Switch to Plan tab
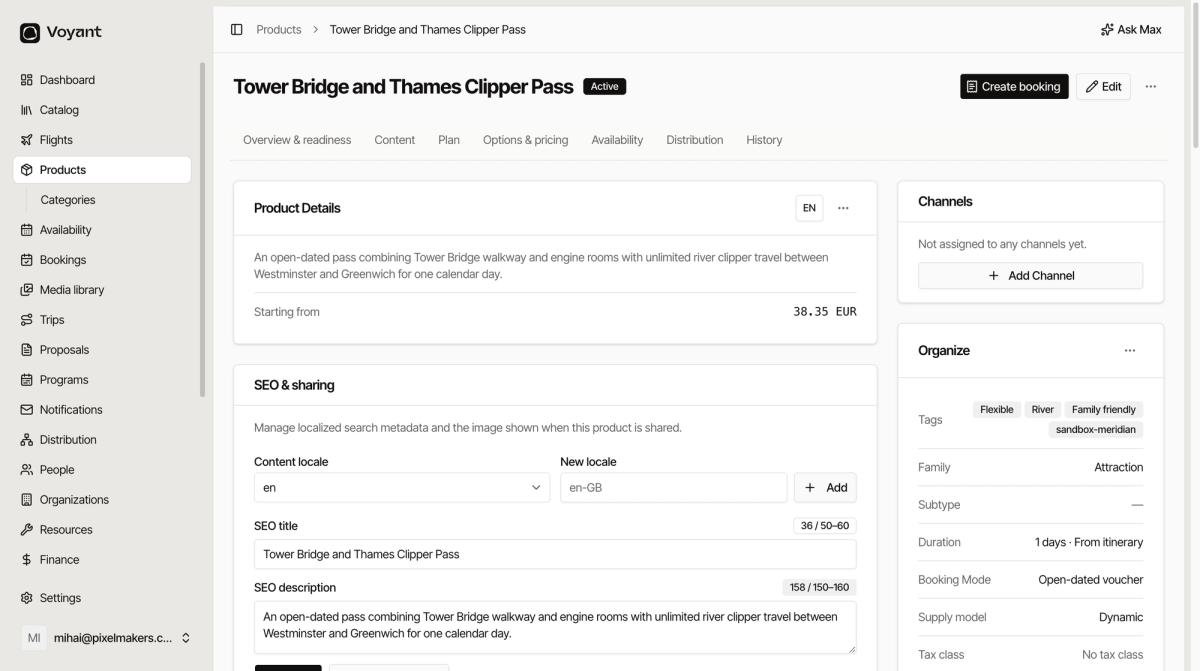The height and width of the screenshot is (671, 1200). point(449,140)
